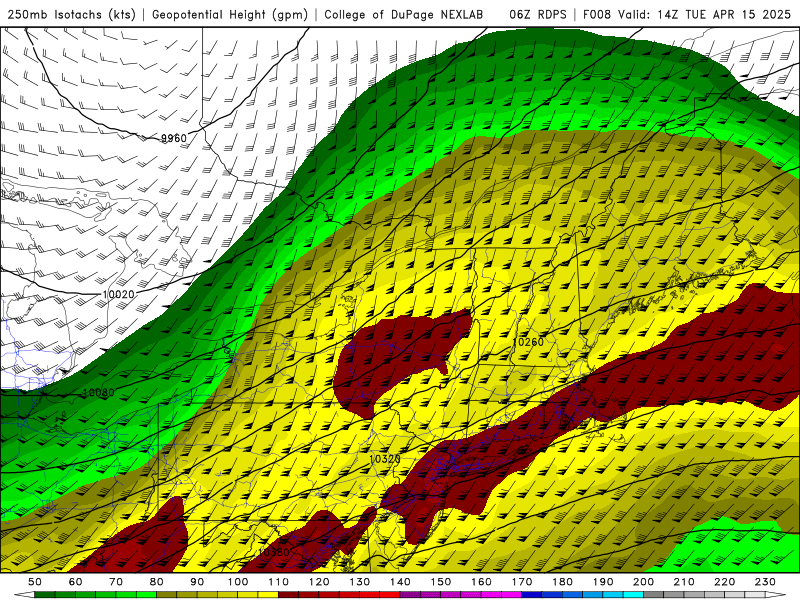Image resolution: width=800 pixels, height=600 pixels.
Task: Click the 140 label on the color scale
Action: tap(400, 582)
